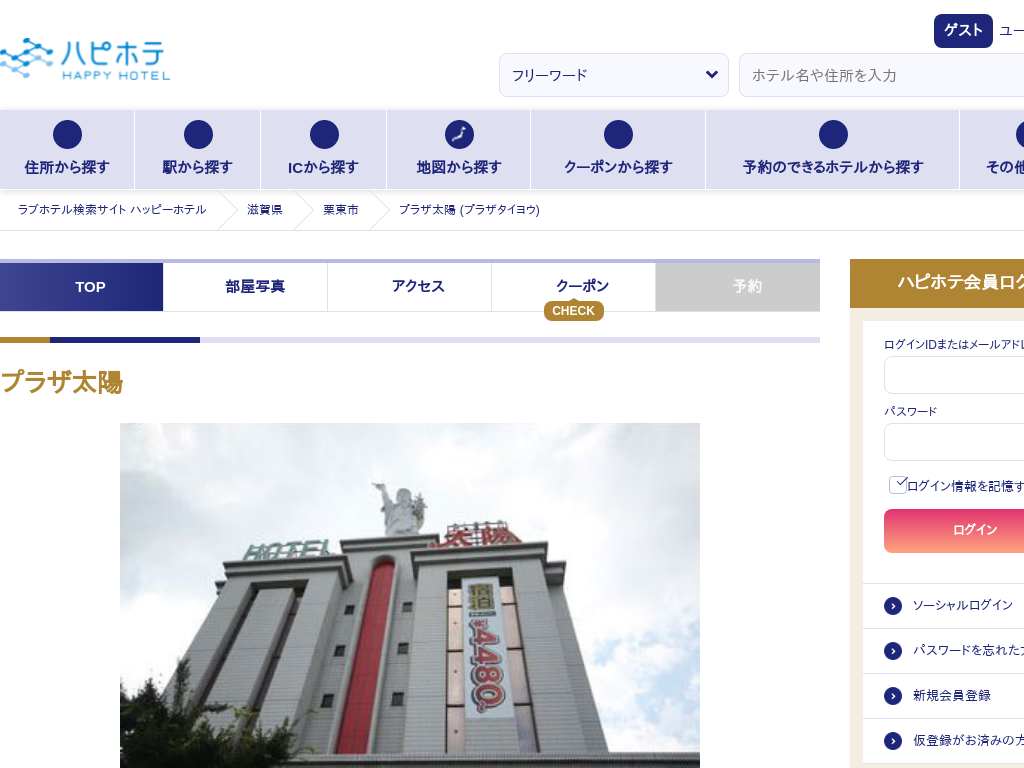Image resolution: width=1024 pixels, height=768 pixels.
Task: Click the reservable hotels search icon
Action: coord(833,134)
